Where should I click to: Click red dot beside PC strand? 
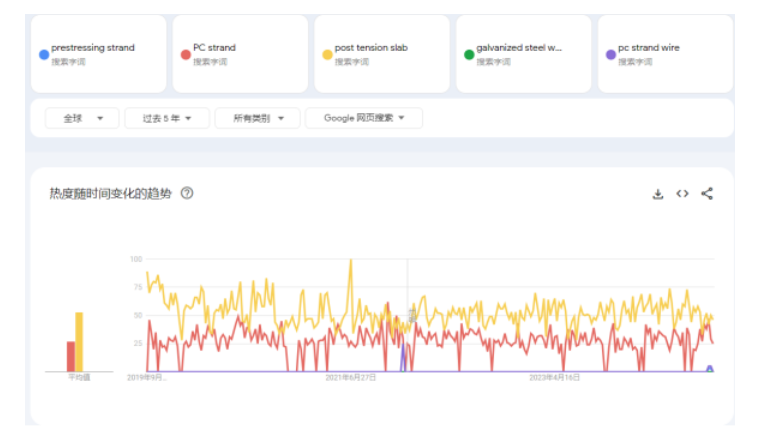point(185,54)
